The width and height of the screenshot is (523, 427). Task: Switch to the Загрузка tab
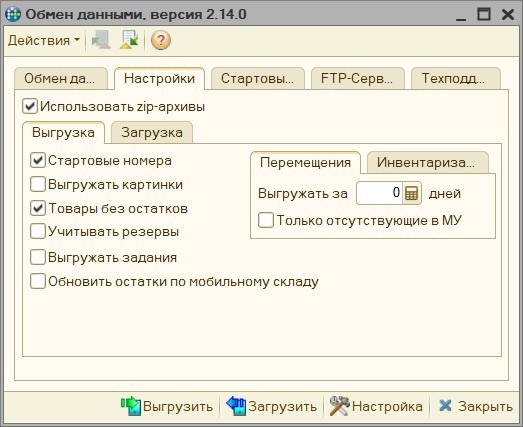[152, 132]
